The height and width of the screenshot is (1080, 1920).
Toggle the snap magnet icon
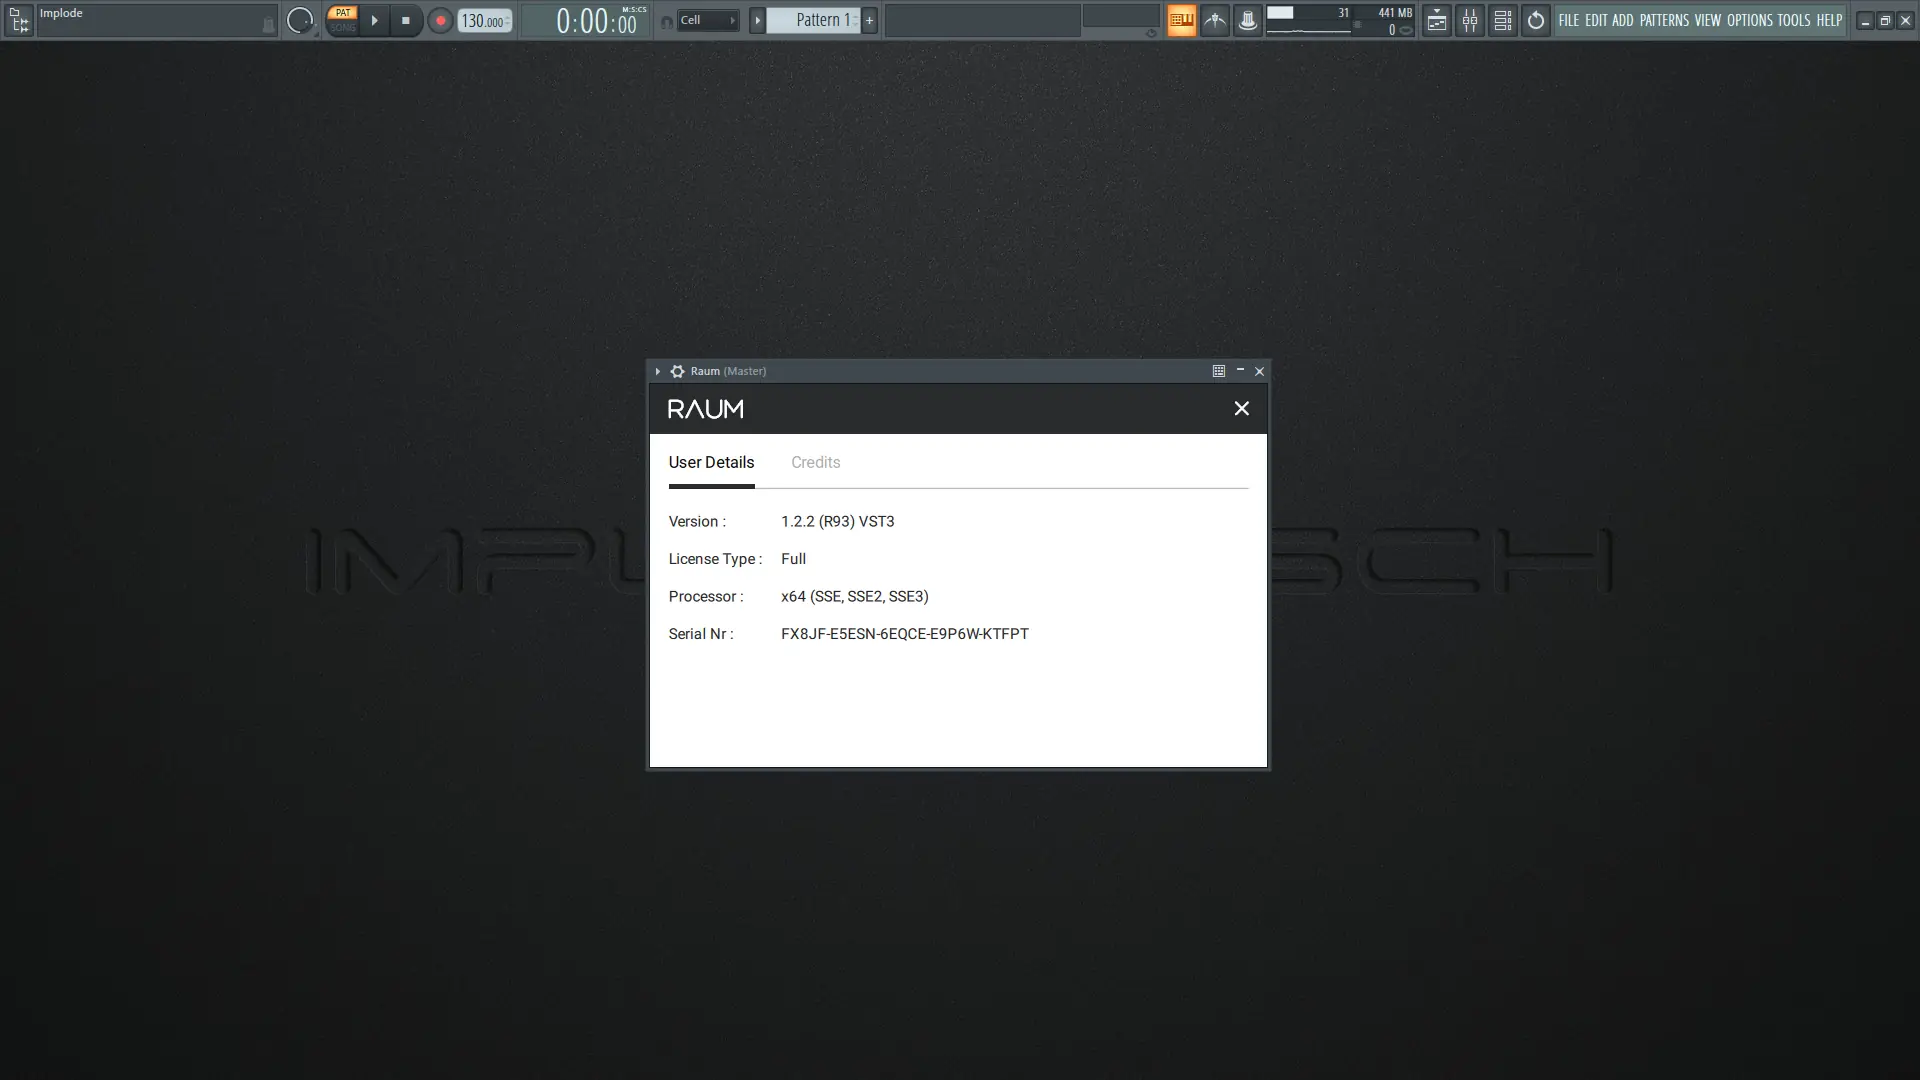point(666,21)
